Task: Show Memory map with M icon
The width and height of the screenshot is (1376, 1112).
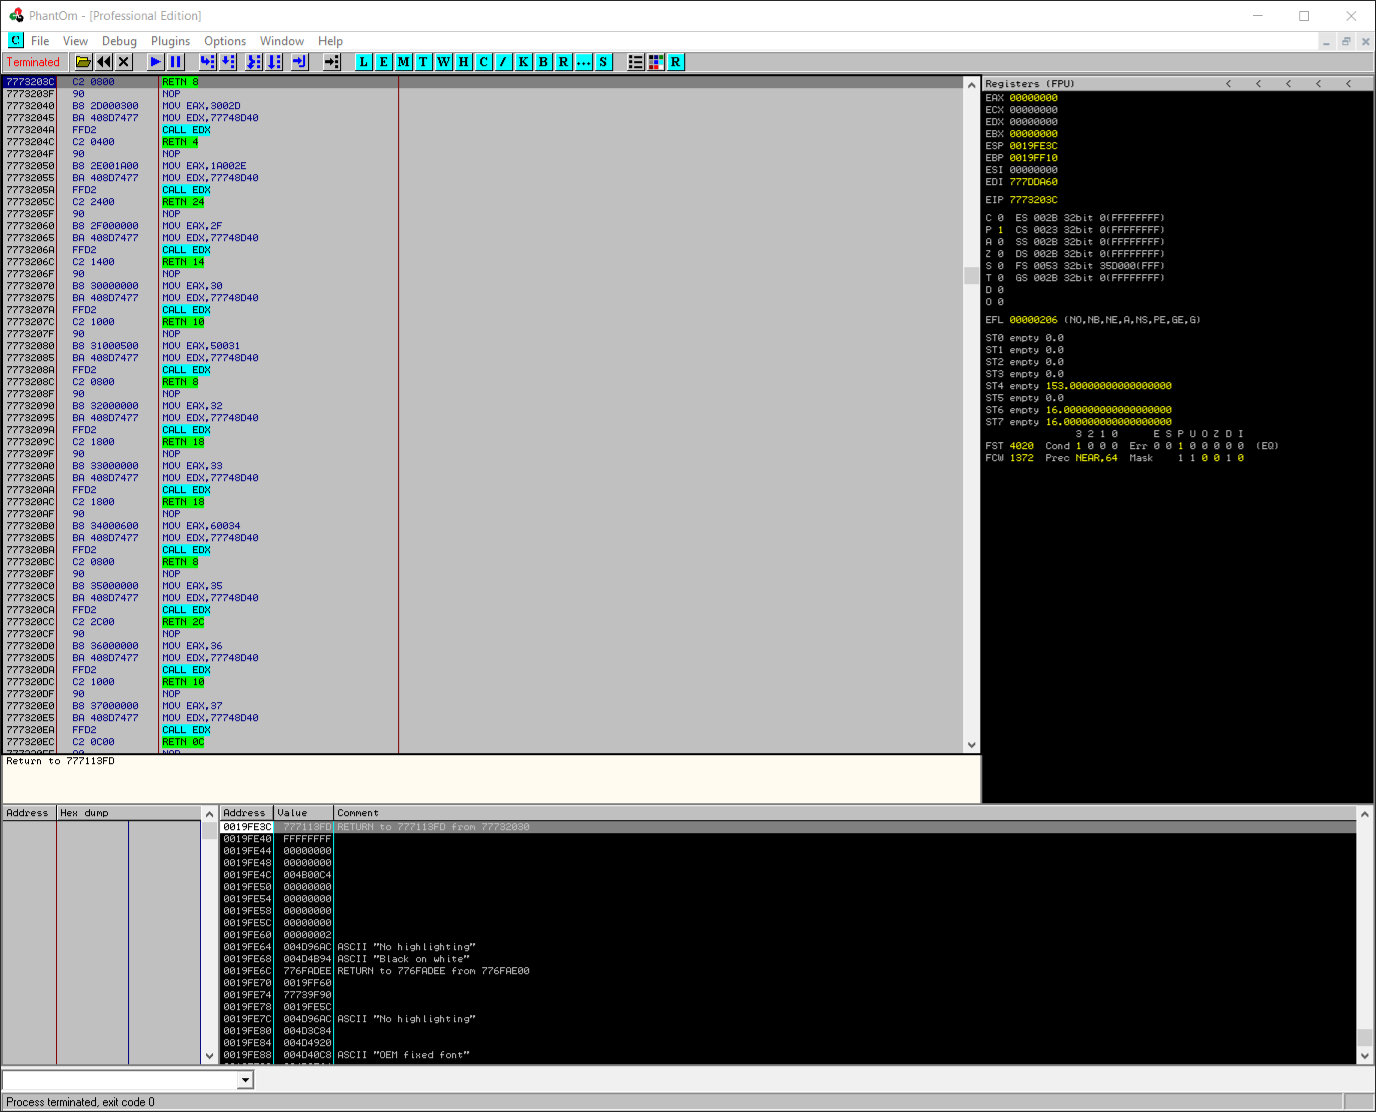Action: [404, 62]
